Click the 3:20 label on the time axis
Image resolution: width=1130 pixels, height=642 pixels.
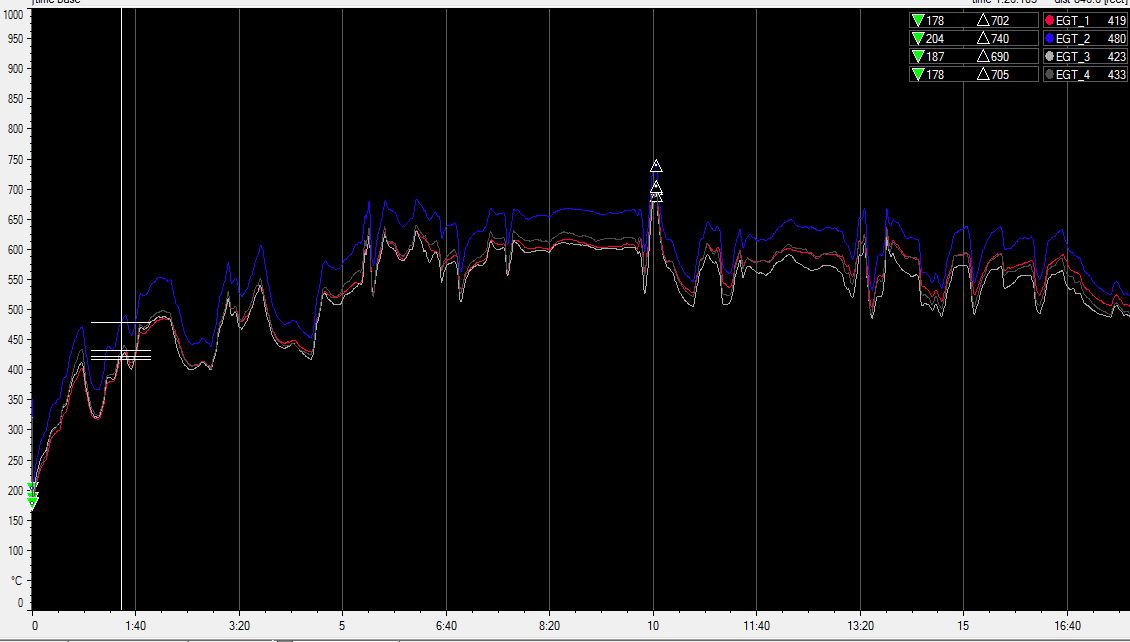(x=239, y=626)
